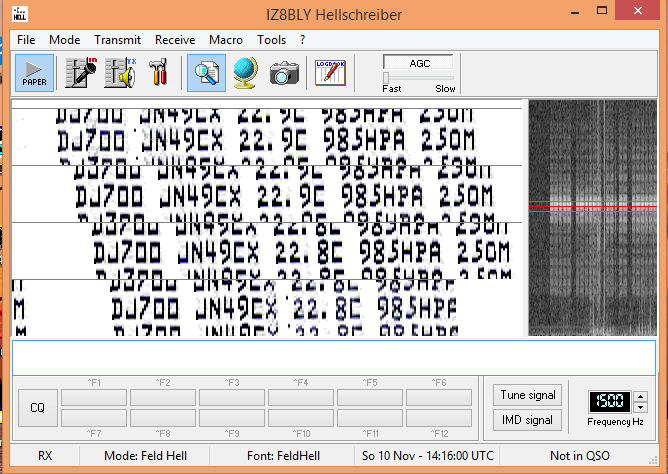Viewport: 668px width, 474px height.
Task: Click 'Mode: Feld Hell' in status bar
Action: coord(145,456)
